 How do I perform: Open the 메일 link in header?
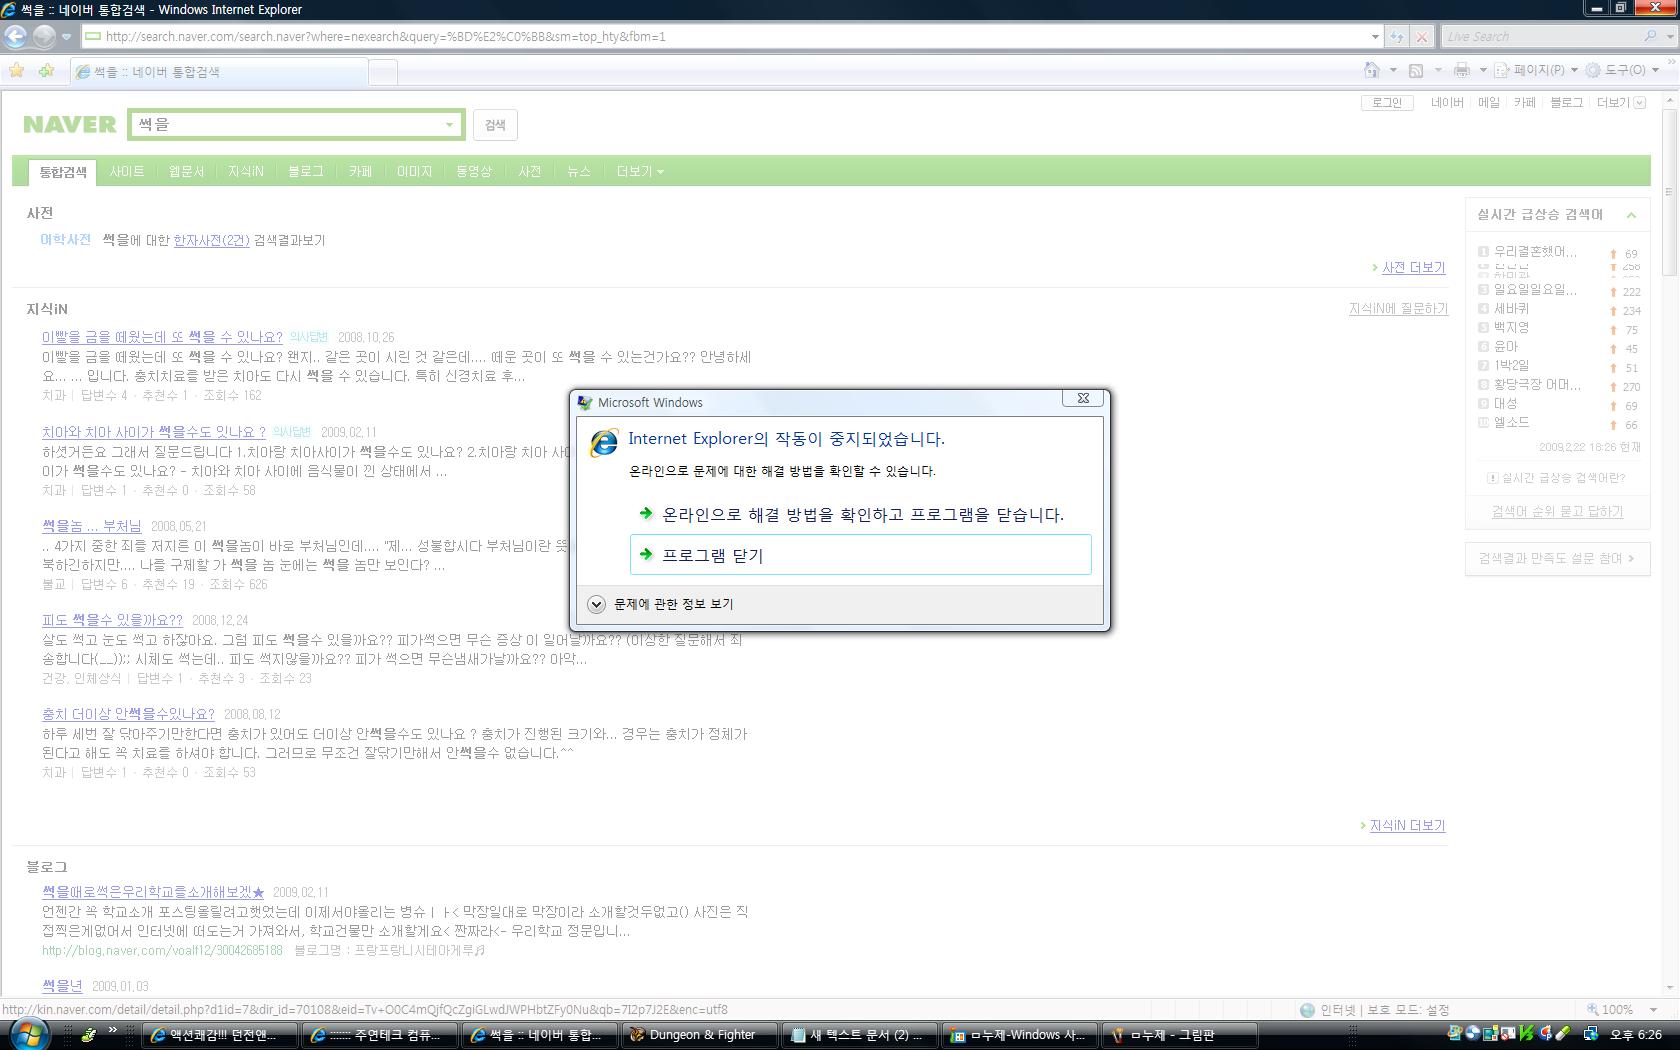point(1489,103)
